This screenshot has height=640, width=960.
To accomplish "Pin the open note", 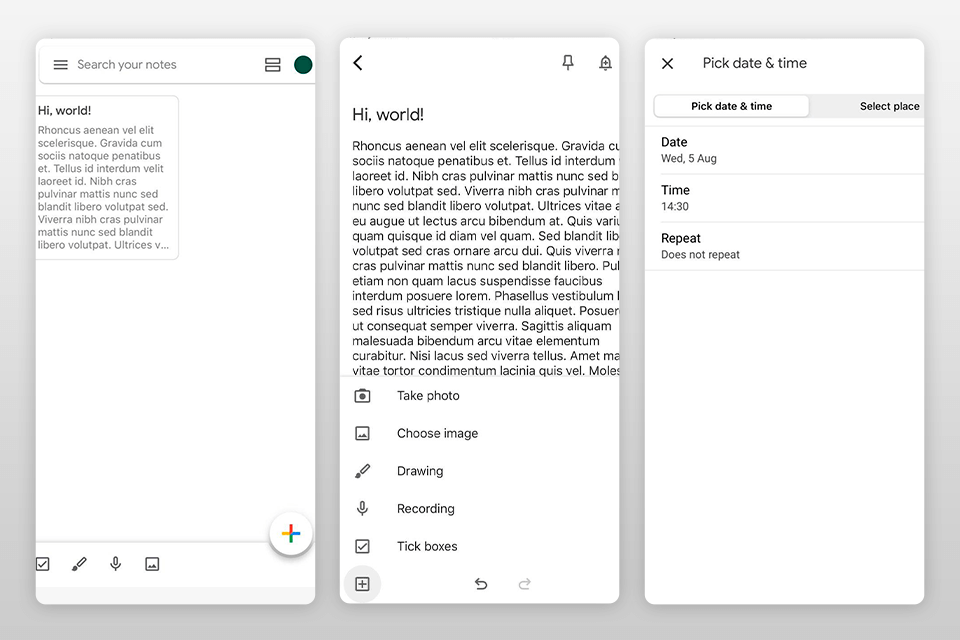I will (x=568, y=62).
